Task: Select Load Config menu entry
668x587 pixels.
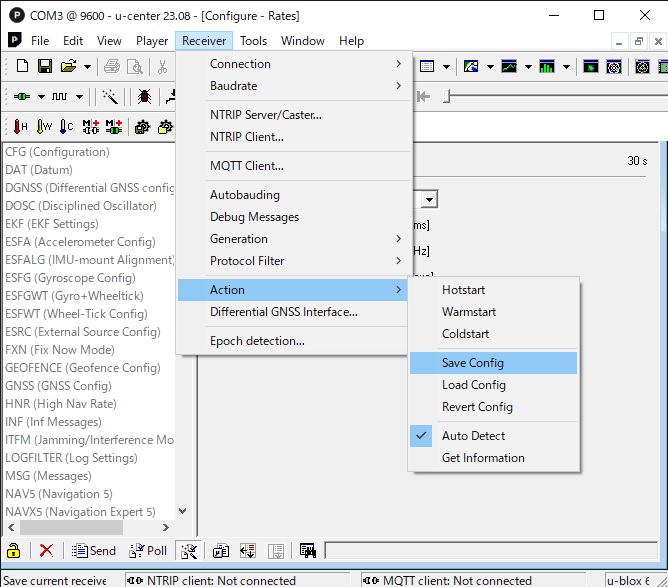Action: 493,385
